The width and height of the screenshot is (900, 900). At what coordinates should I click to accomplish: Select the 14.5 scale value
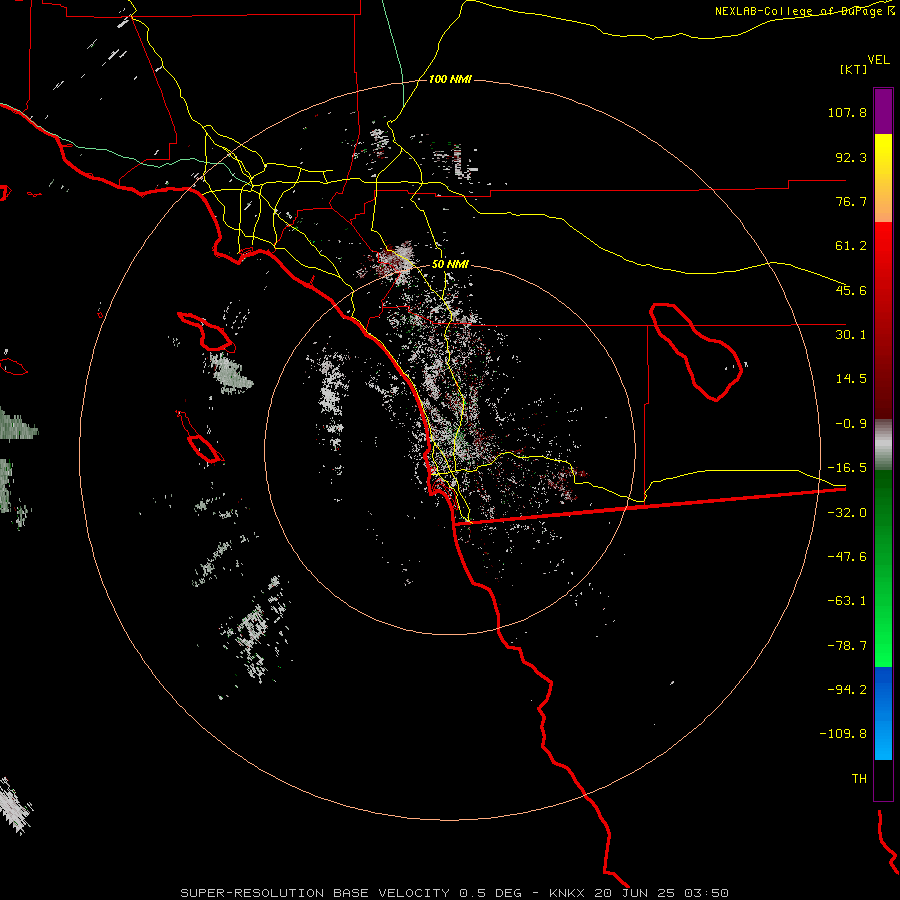click(851, 379)
